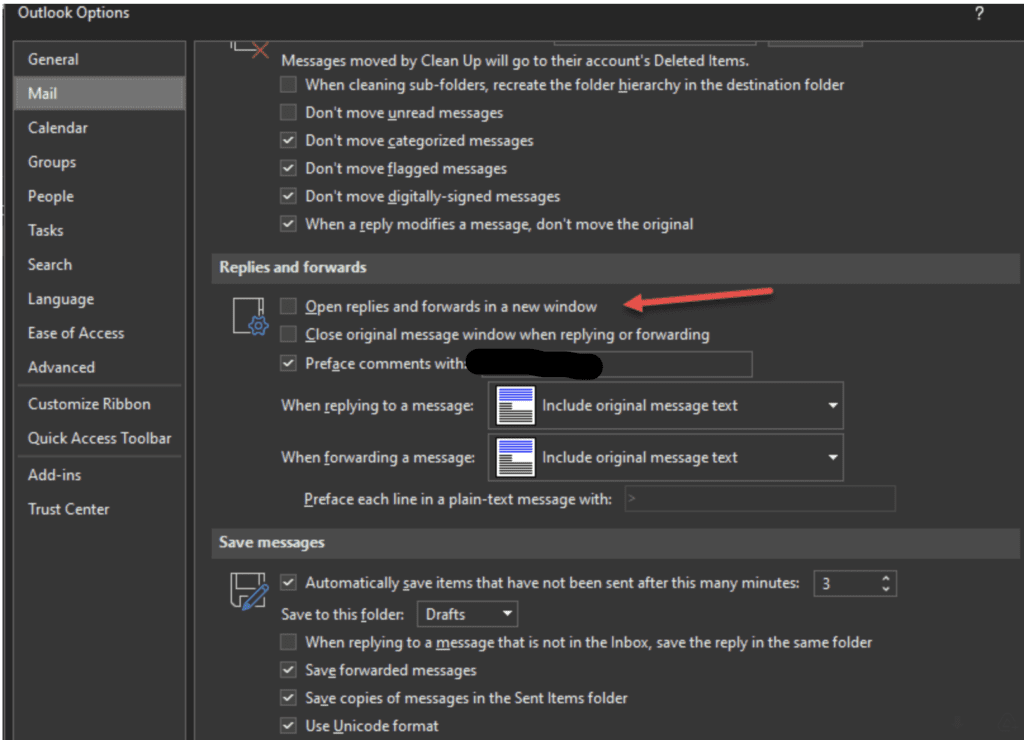1024x740 pixels.
Task: Enable don't move unread messages
Action: [x=288, y=112]
